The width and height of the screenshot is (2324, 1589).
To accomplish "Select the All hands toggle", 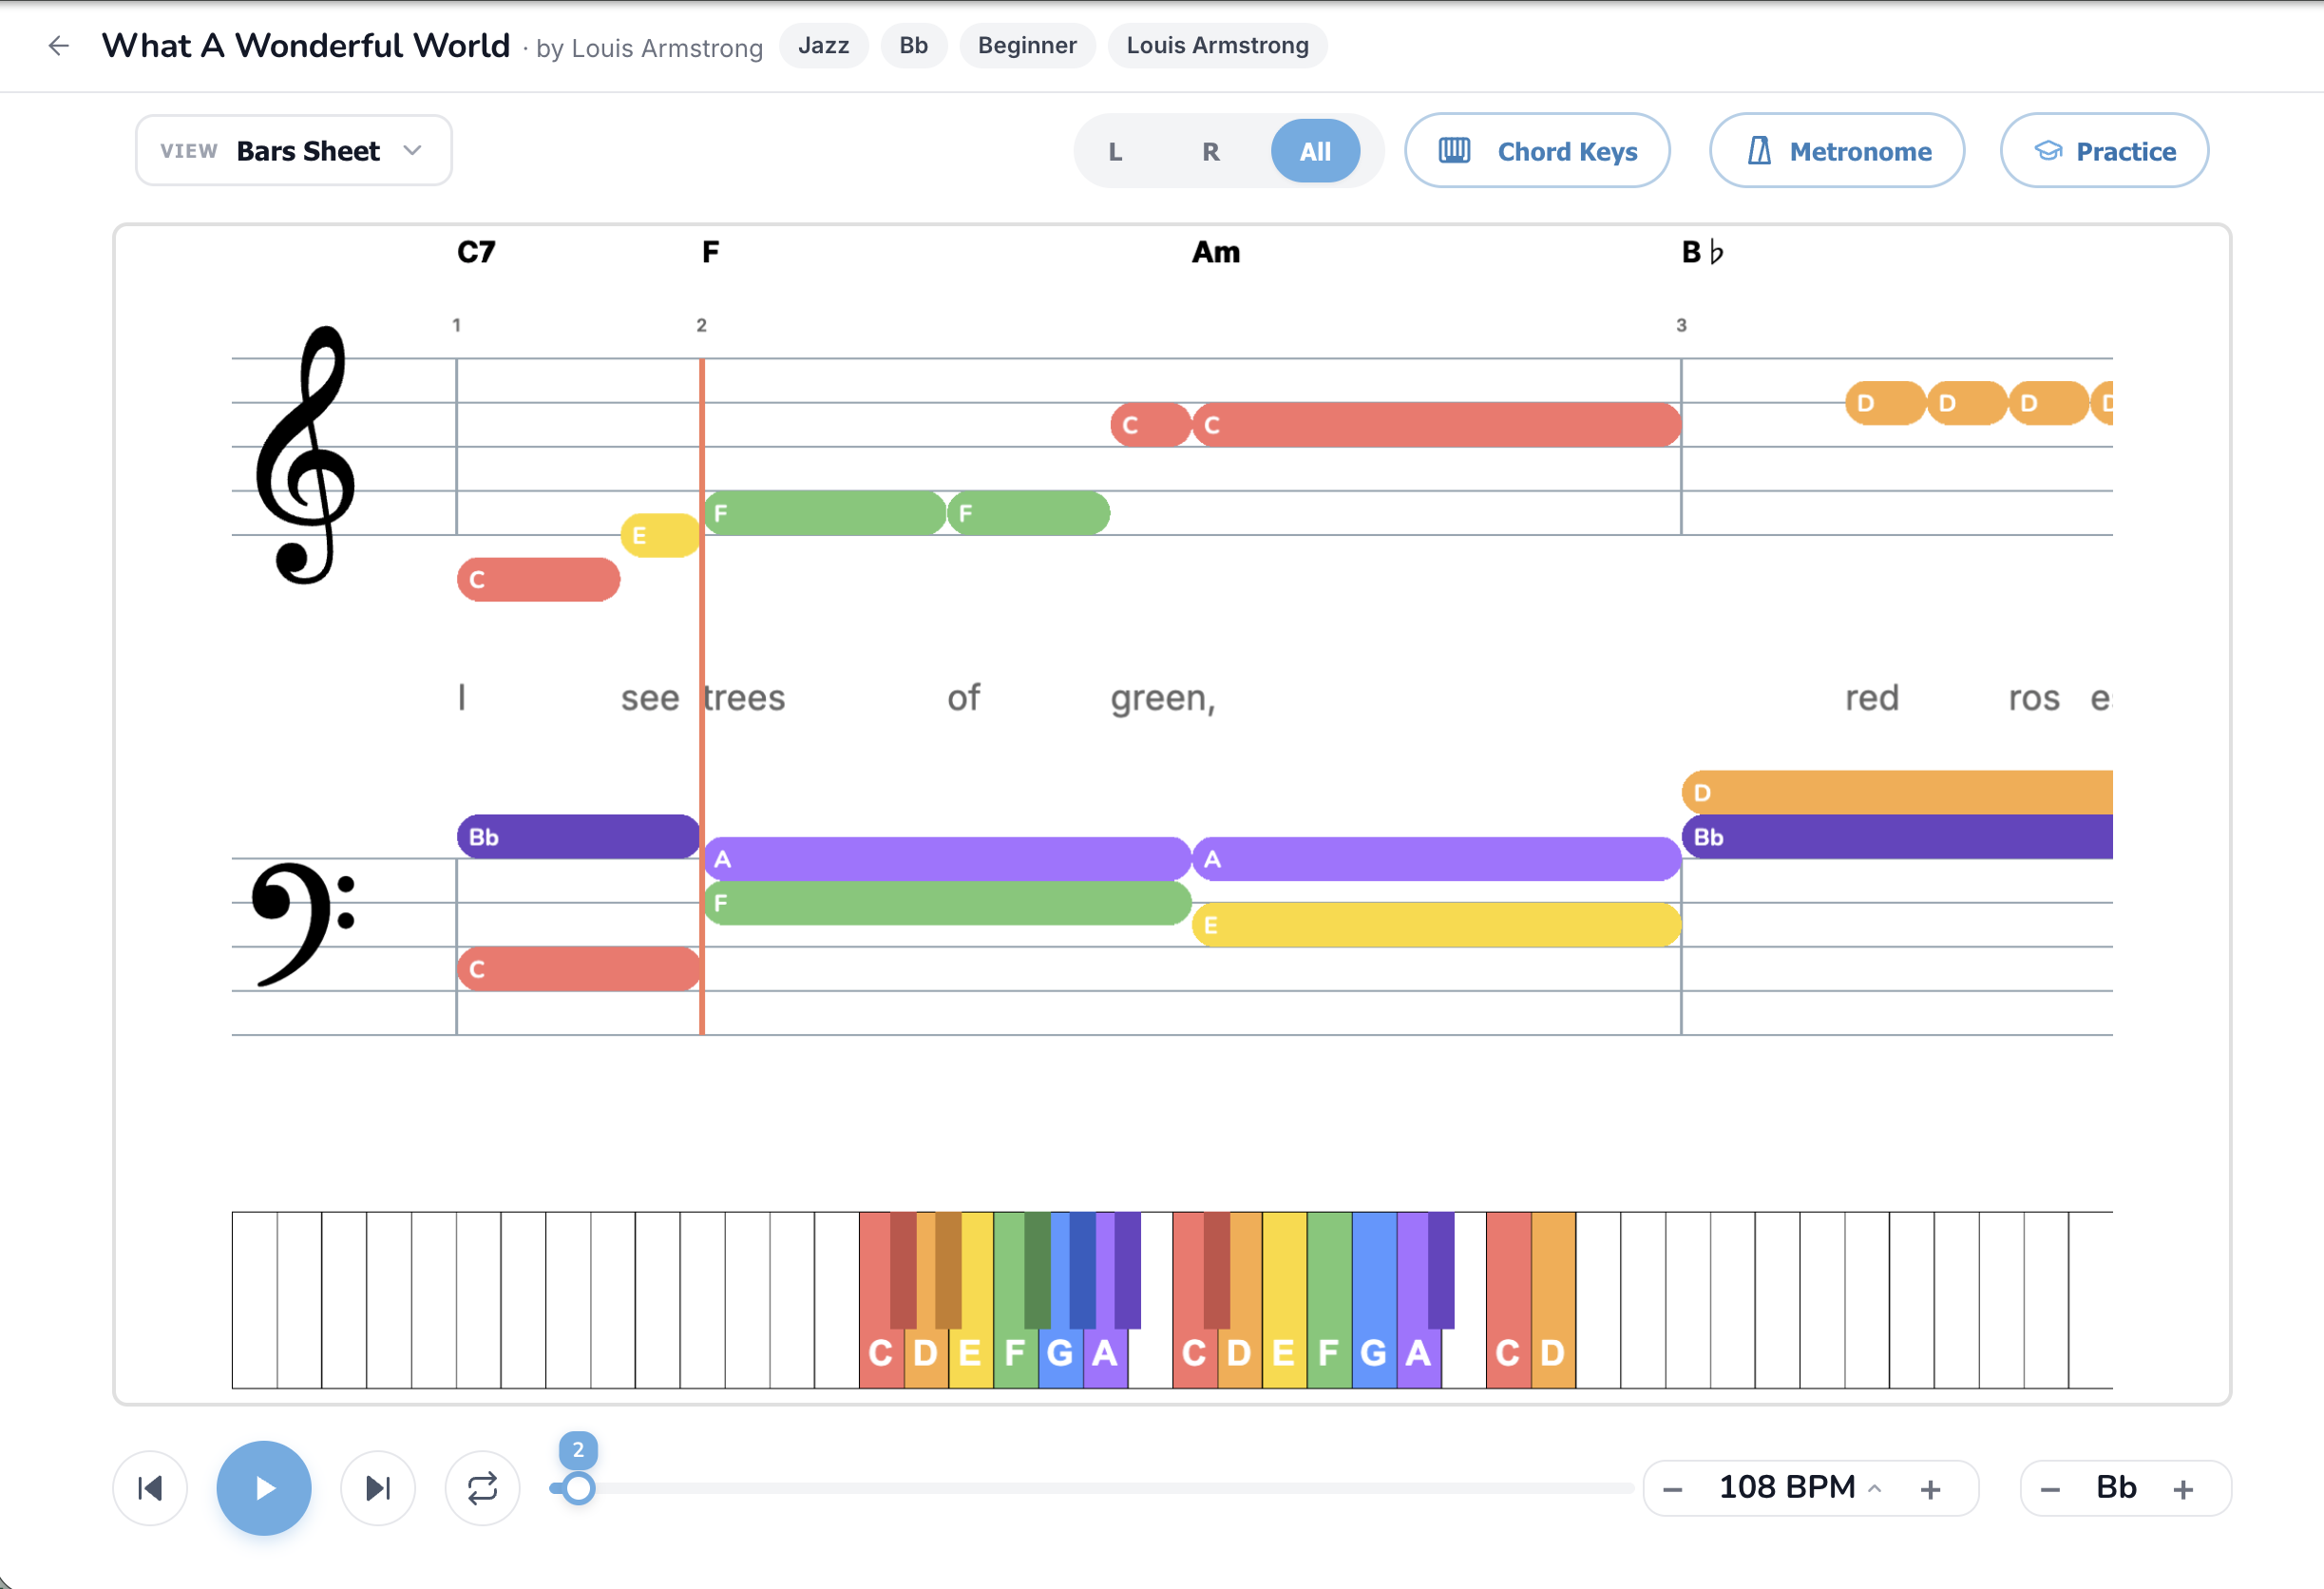I will [1315, 152].
